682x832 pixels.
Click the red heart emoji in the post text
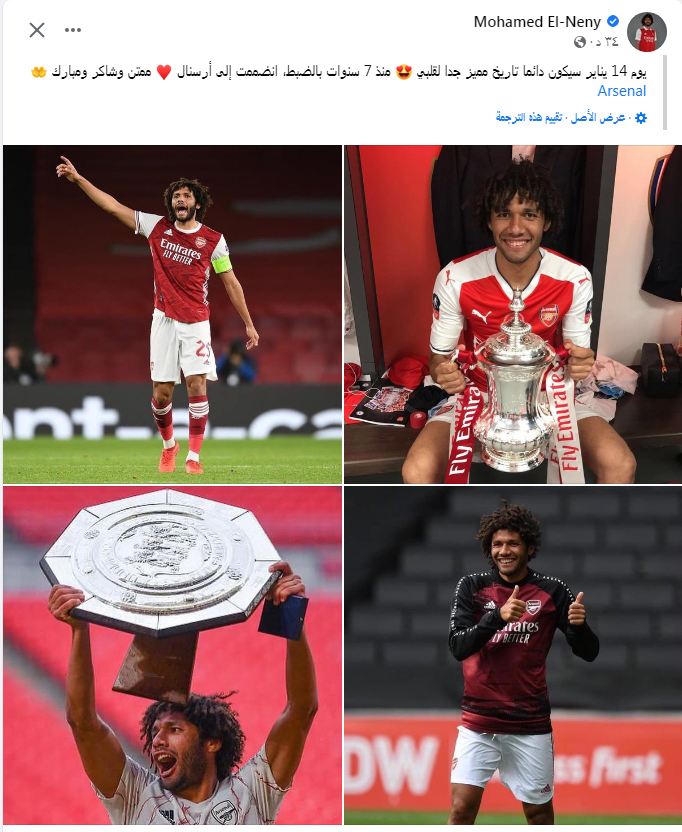pos(164,72)
